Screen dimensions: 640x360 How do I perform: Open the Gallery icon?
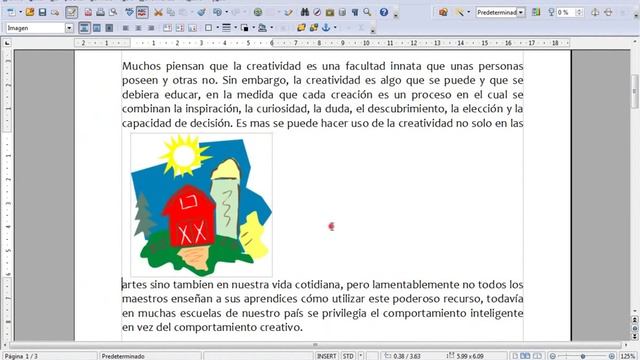[330, 12]
